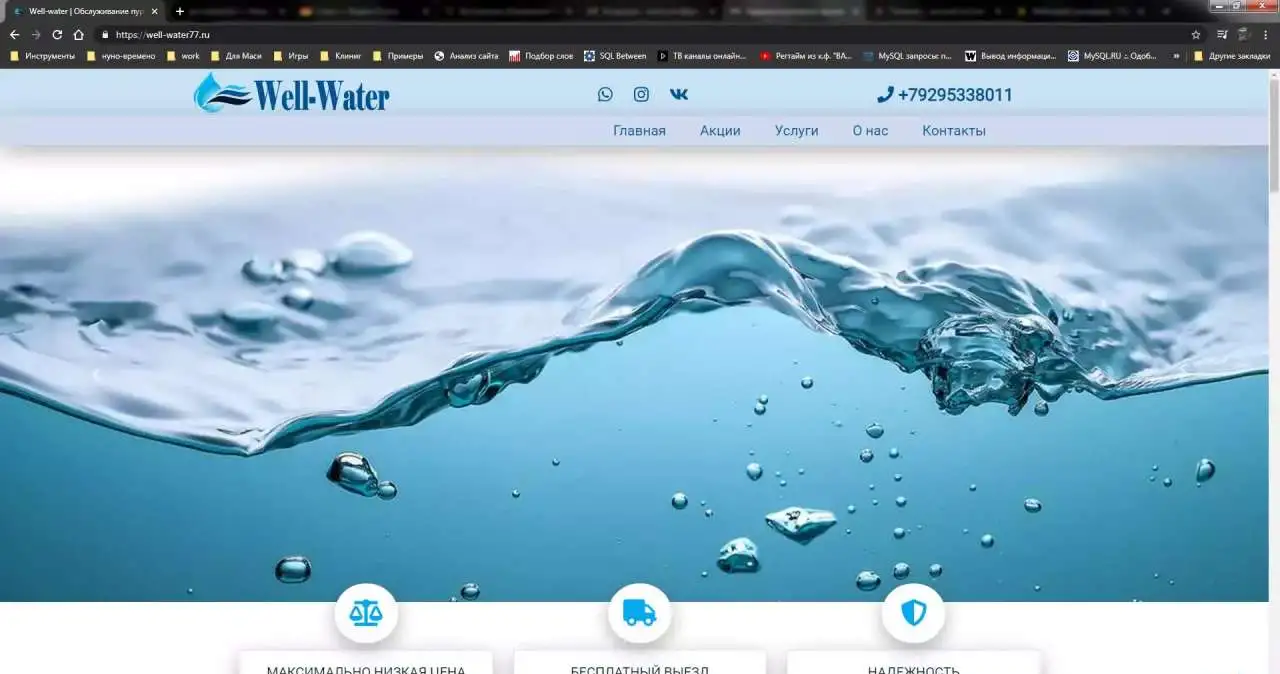Click the scales icon above Максимально низкая цена
Screen dimensions: 1280x674
366,614
